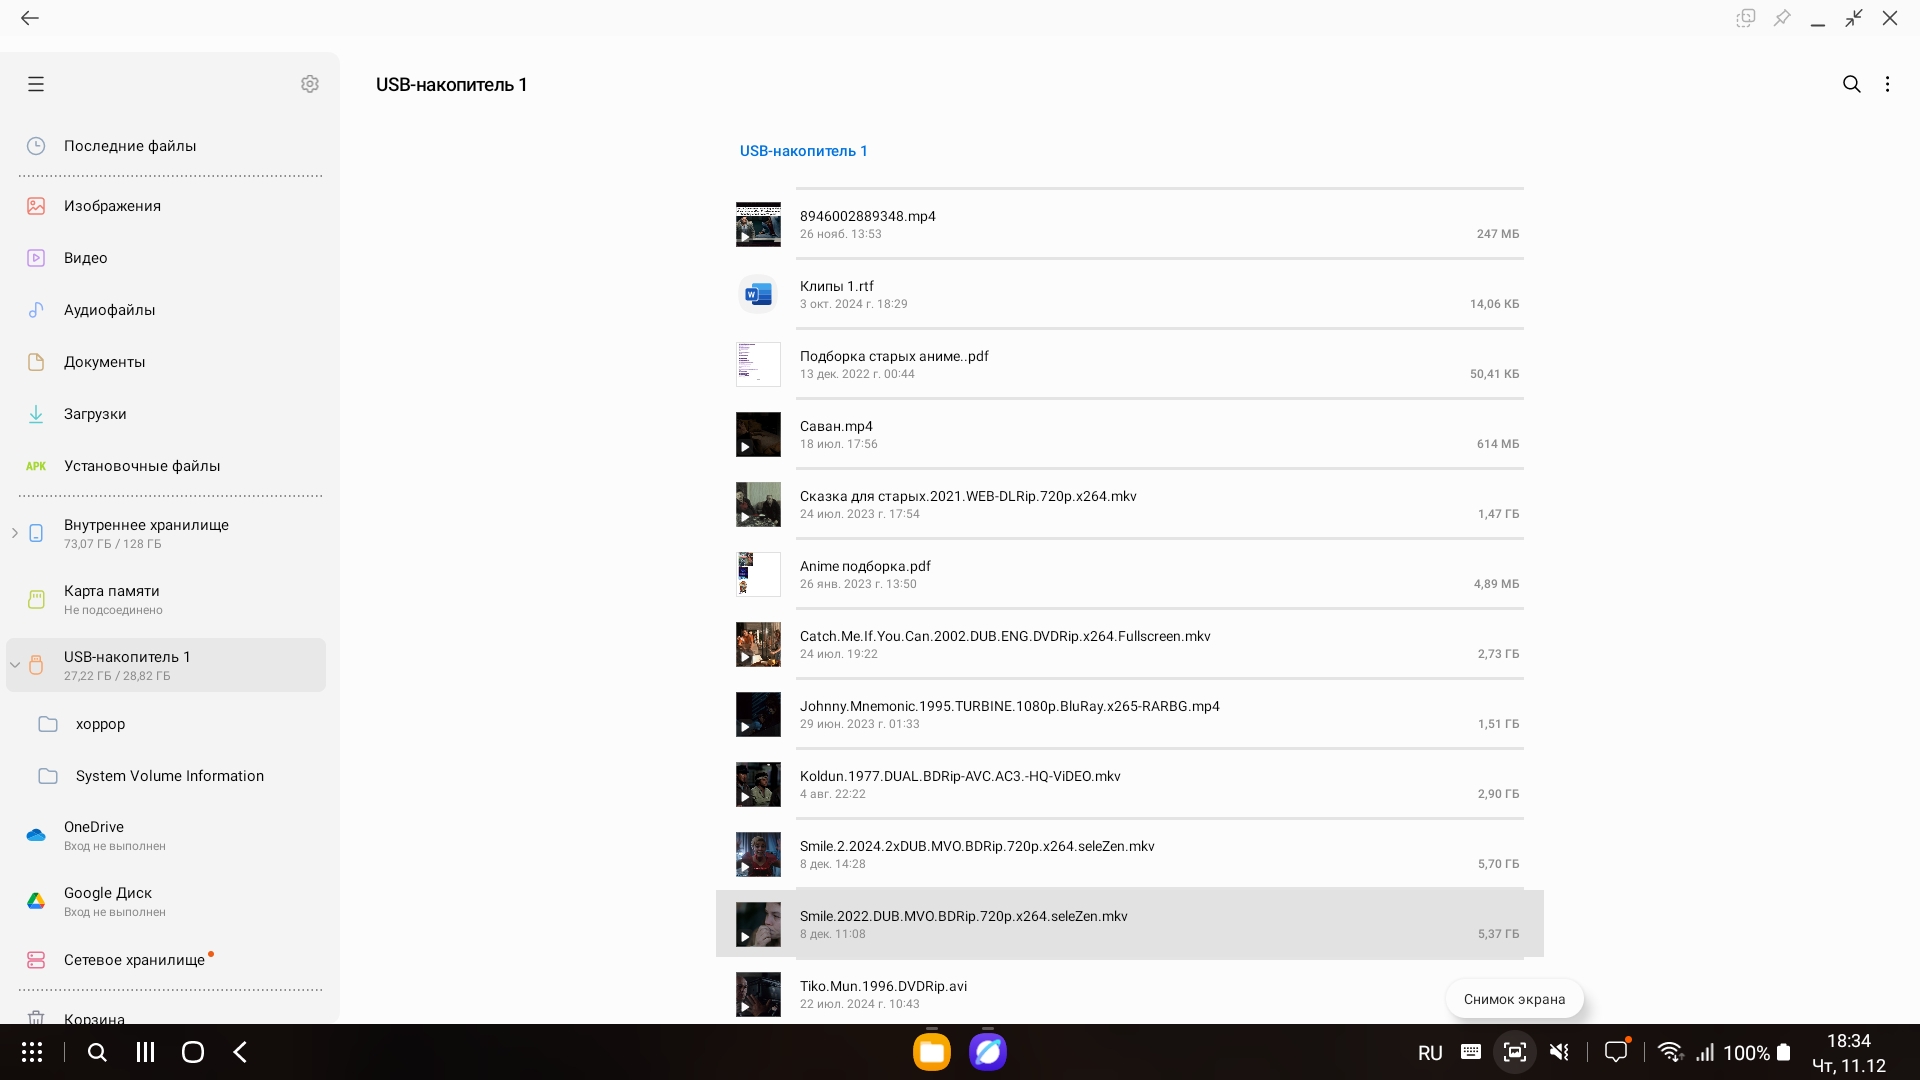Select Изображения category in sidebar
The width and height of the screenshot is (1920, 1080).
pos(112,206)
